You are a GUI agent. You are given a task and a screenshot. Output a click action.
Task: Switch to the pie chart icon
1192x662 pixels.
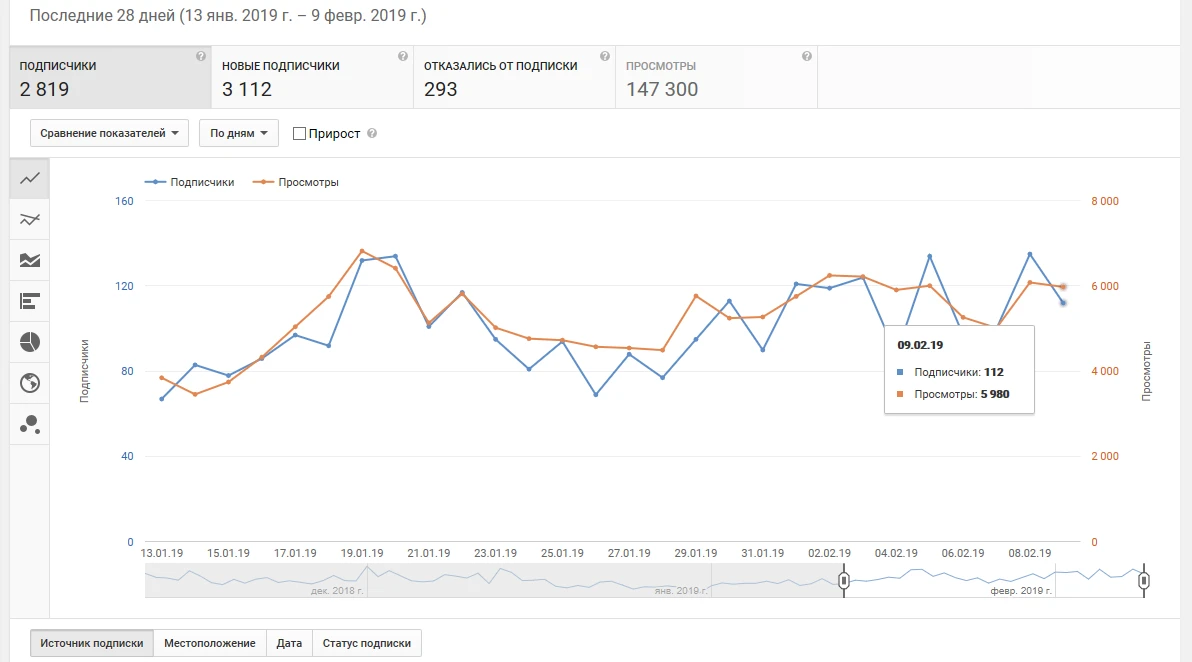(30, 342)
